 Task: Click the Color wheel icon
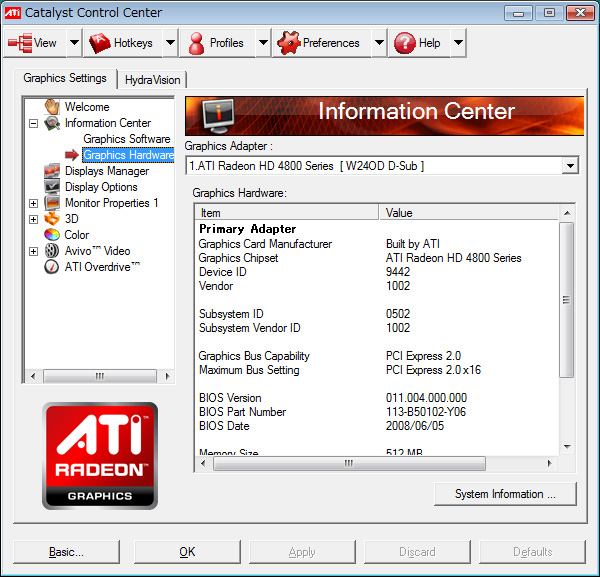click(52, 235)
